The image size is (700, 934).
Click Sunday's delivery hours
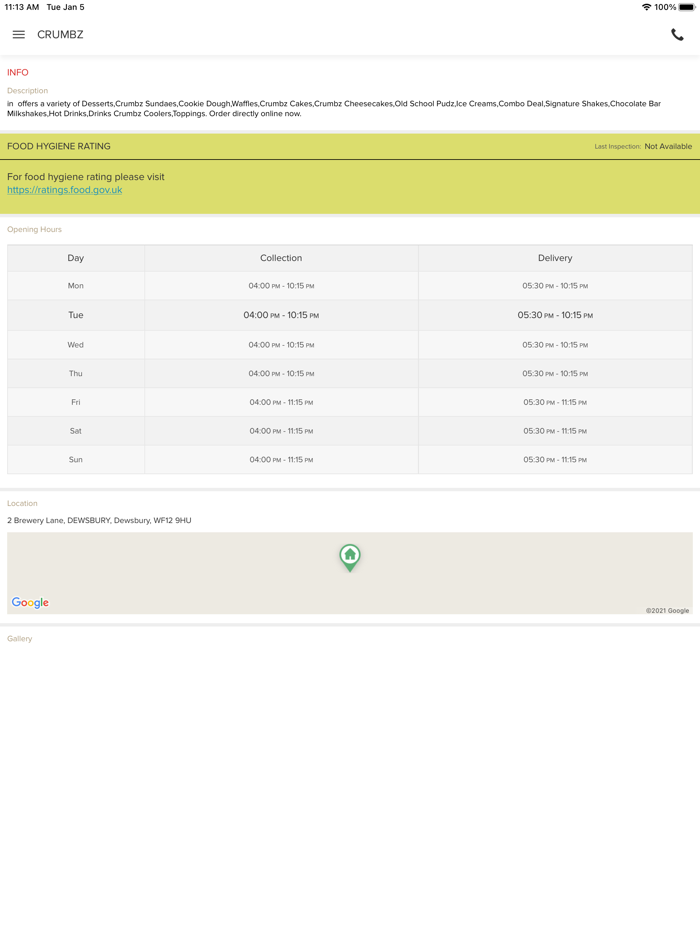click(555, 459)
